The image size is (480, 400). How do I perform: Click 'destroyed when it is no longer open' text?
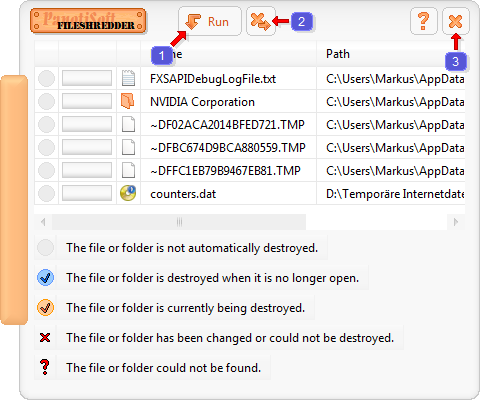[213, 278]
